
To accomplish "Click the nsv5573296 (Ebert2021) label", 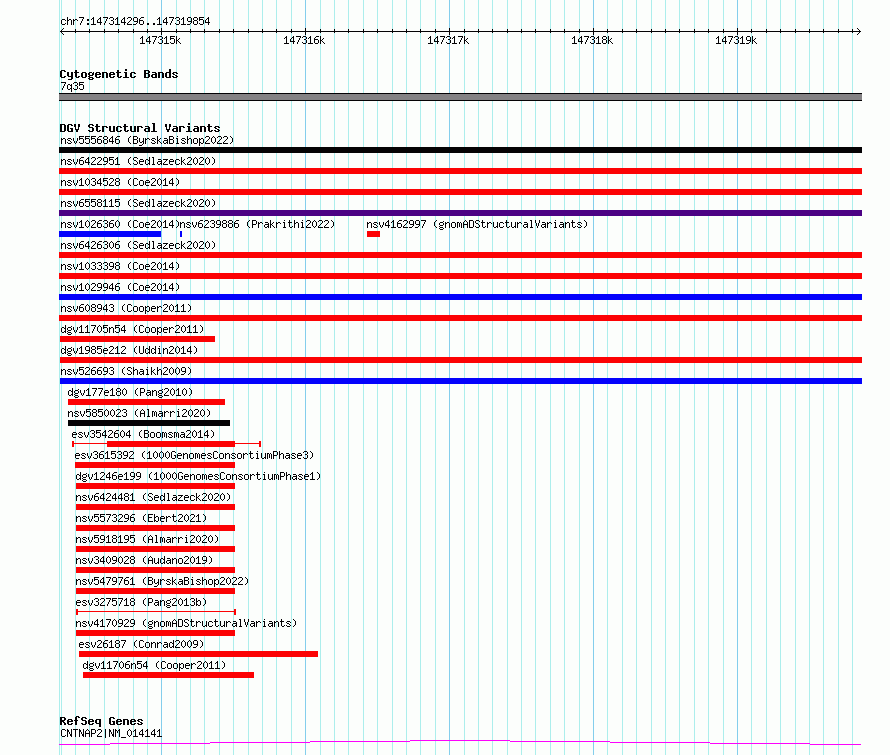I will (141, 518).
